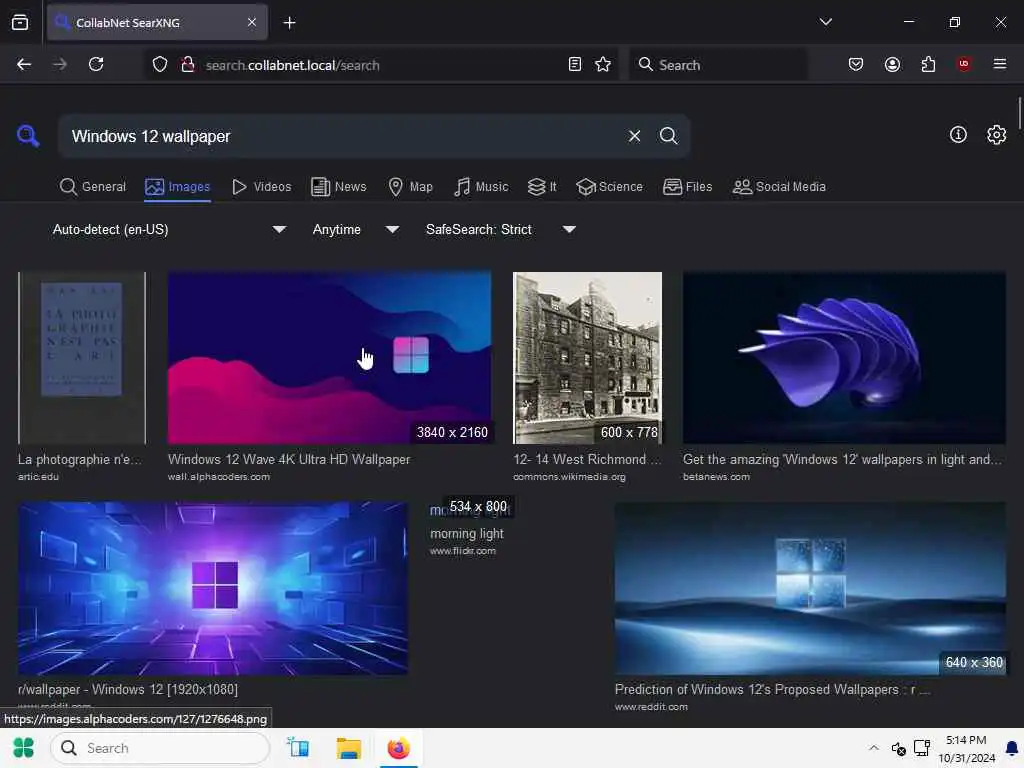The height and width of the screenshot is (768, 1024).
Task: Click in the Windows 12 wallpaper search field
Action: tap(340, 136)
